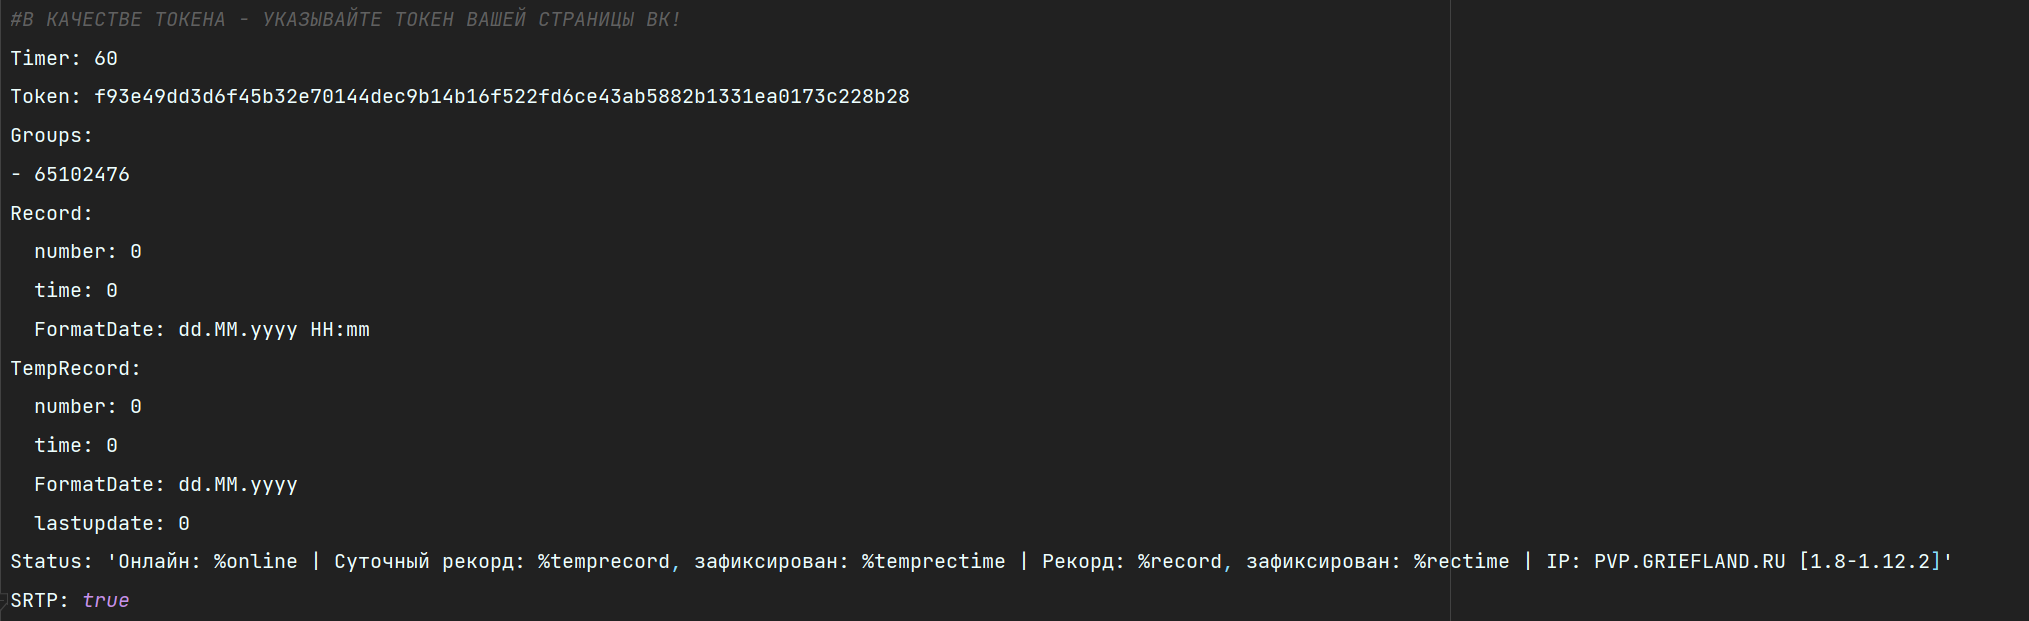Click the Record section key
The image size is (2029, 621).
(48, 214)
